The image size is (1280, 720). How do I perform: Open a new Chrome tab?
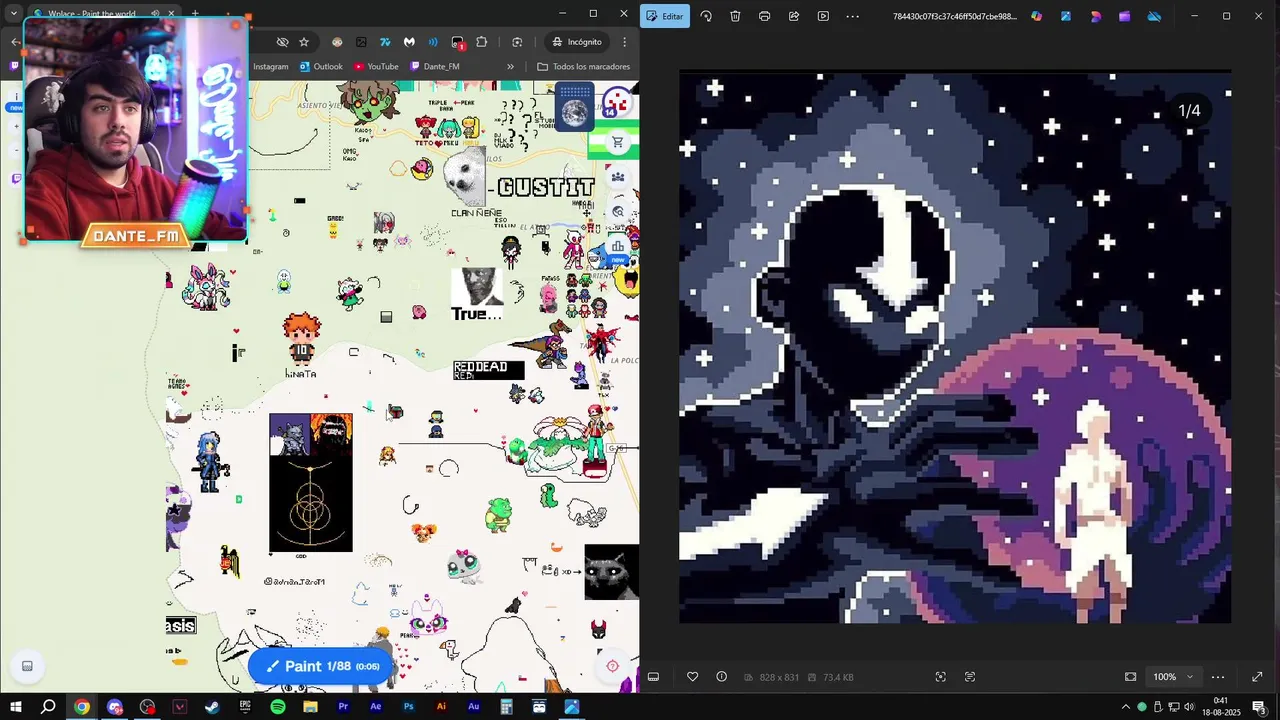(x=195, y=14)
